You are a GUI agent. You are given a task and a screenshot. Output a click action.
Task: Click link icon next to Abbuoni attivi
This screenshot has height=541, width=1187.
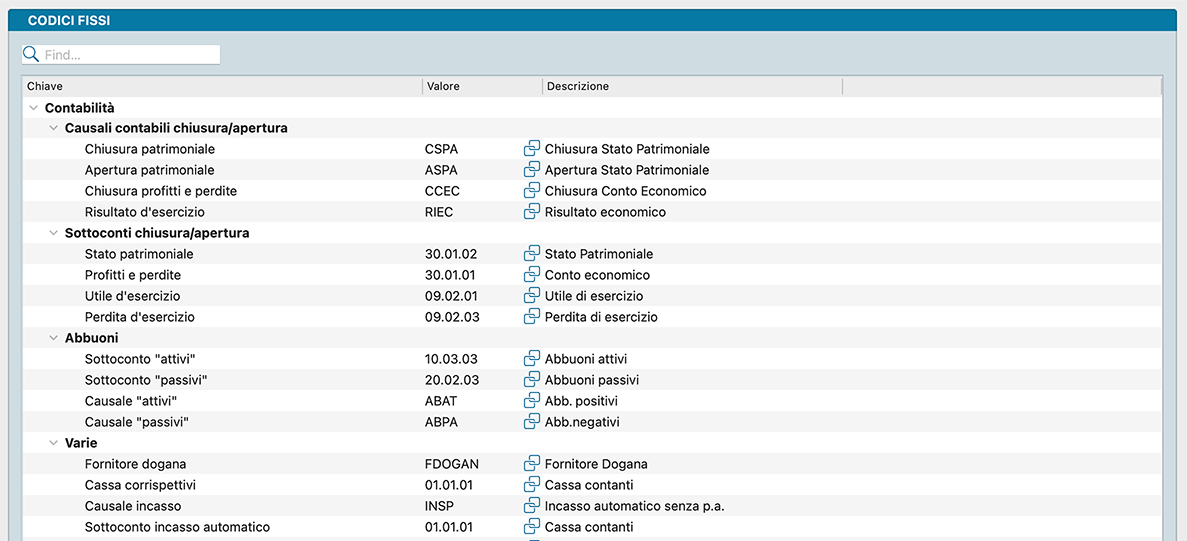[532, 359]
